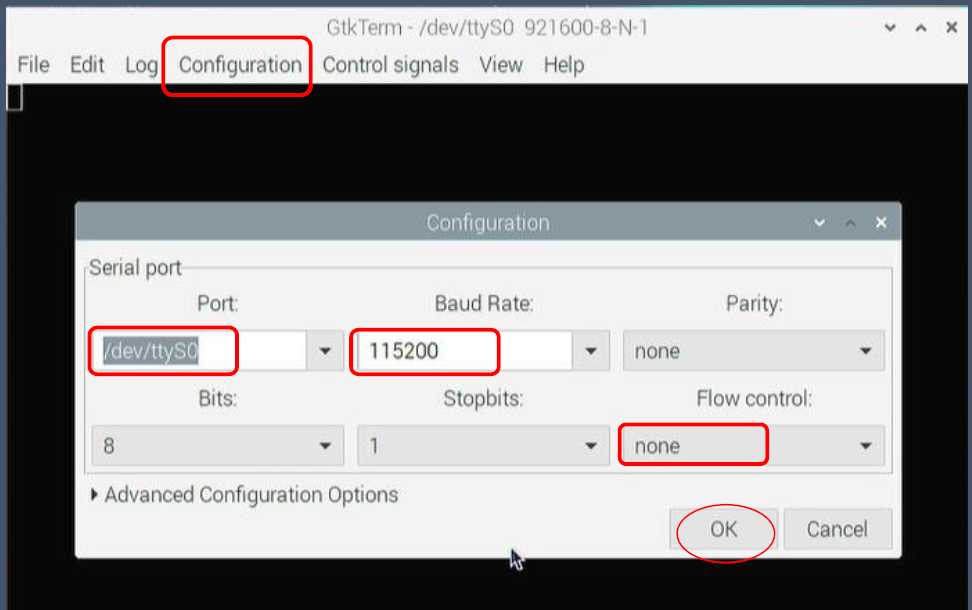The image size is (972, 610).
Task: Expand Advanced Configuration Options
Action: click(245, 495)
